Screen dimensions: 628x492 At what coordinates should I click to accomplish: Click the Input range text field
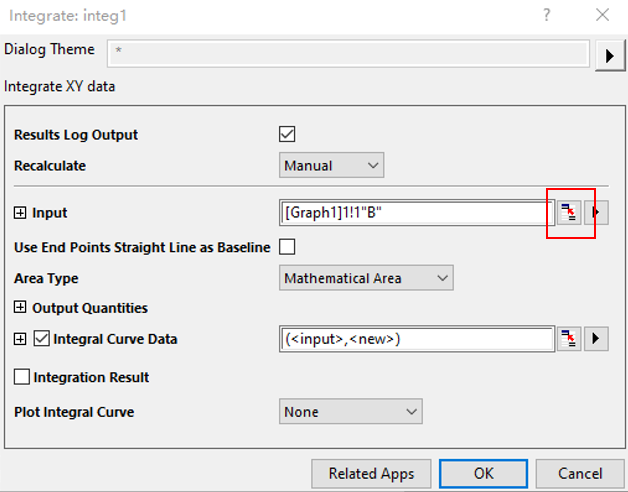point(414,212)
